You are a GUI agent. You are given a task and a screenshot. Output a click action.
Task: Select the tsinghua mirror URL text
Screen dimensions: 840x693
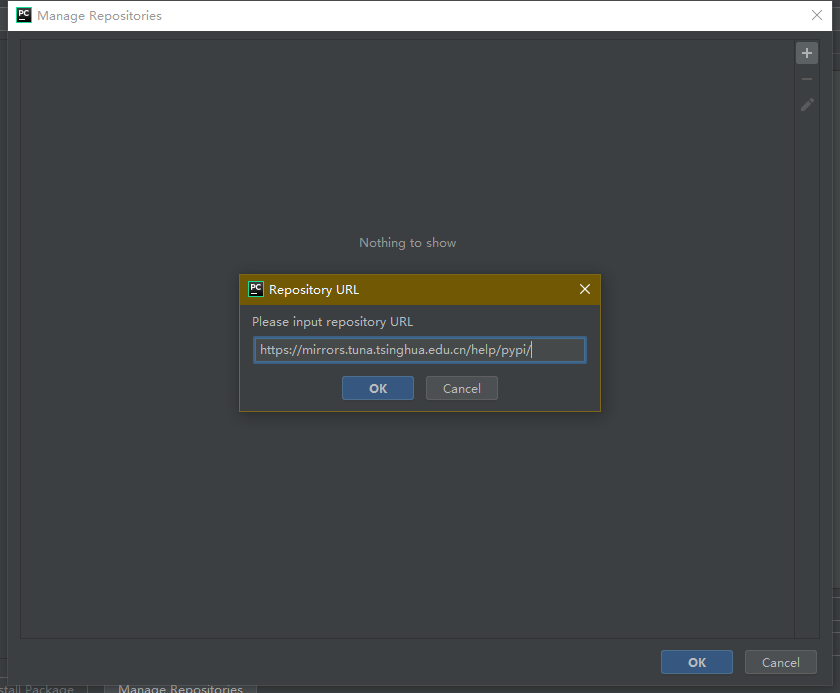pos(395,349)
